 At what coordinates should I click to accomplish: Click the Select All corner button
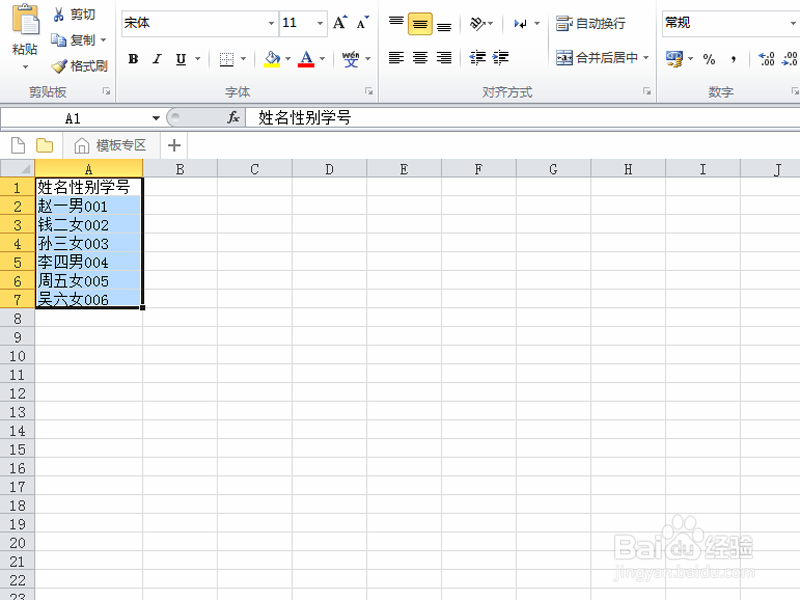17,168
